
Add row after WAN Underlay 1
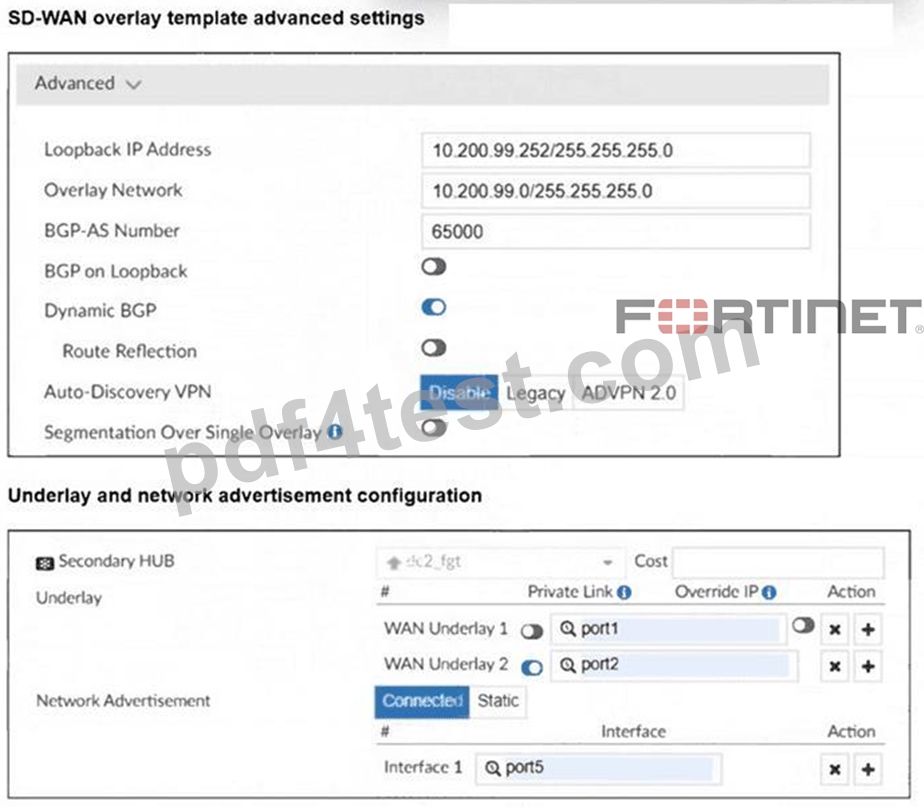(867, 629)
